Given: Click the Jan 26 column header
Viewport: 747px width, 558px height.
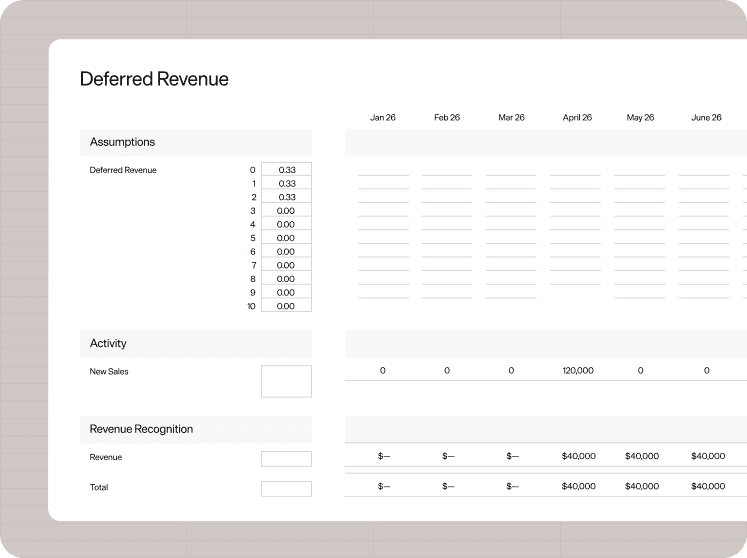Looking at the screenshot, I should tap(383, 117).
